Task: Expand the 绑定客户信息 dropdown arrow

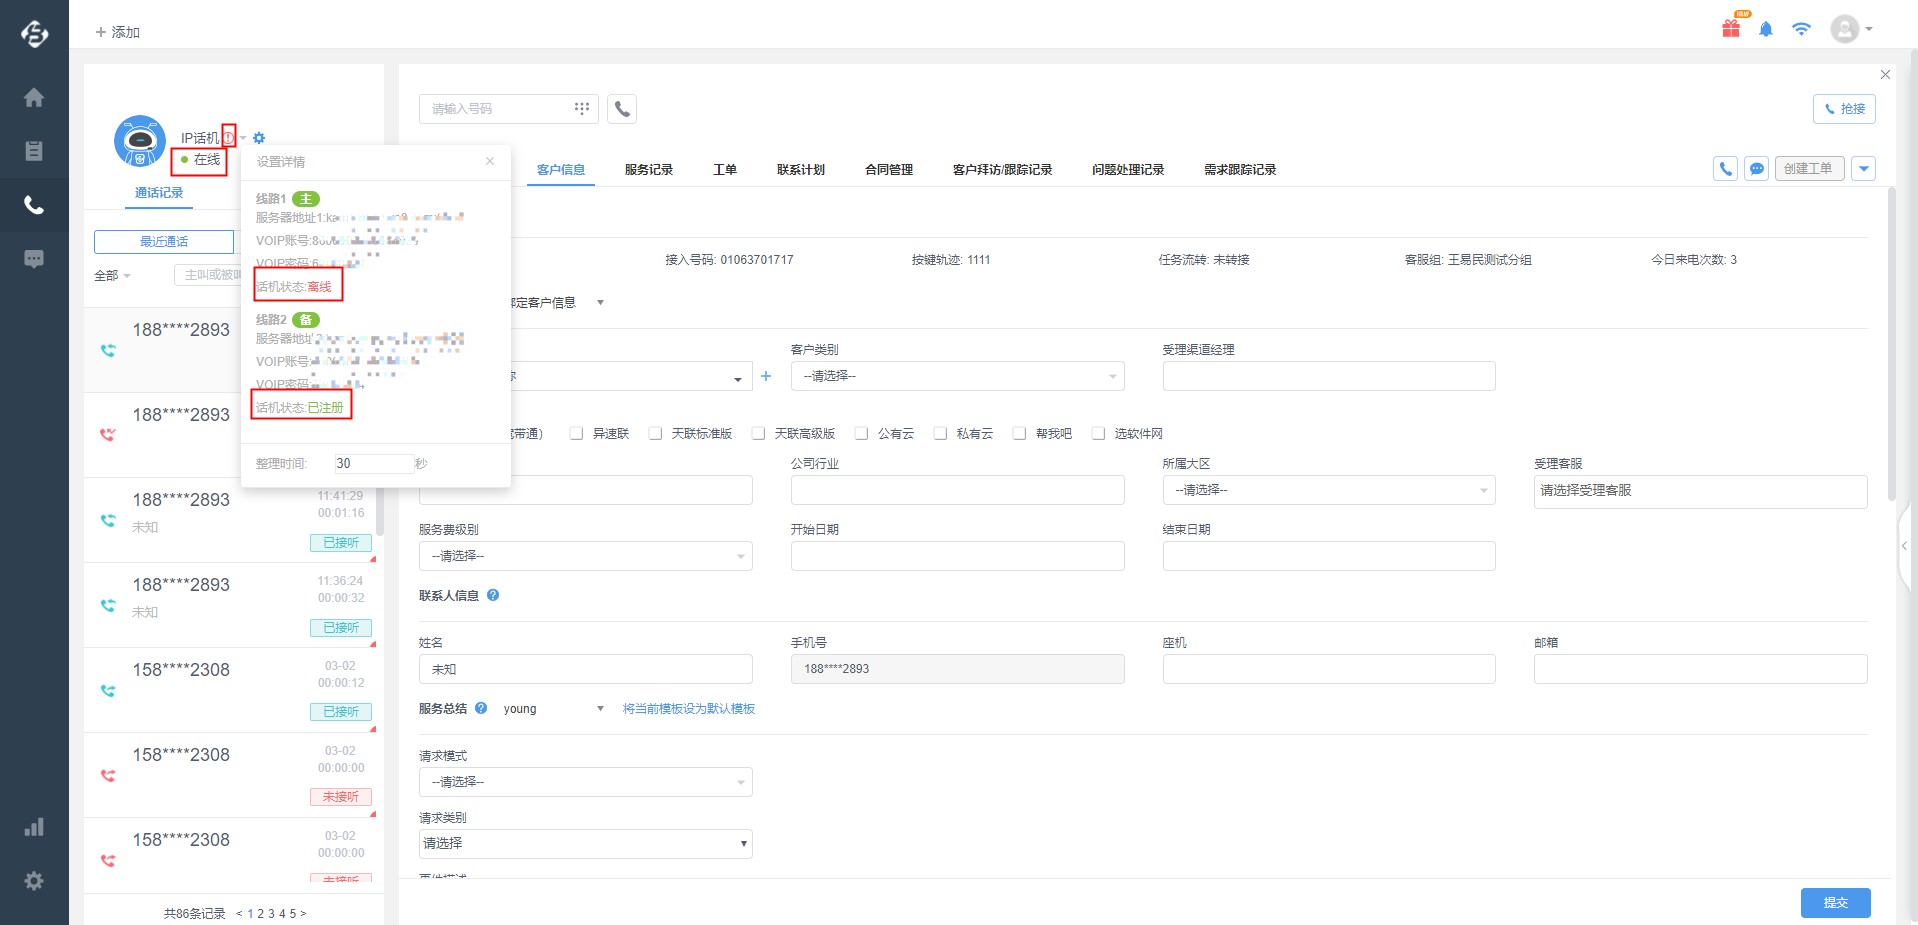Action: point(600,302)
